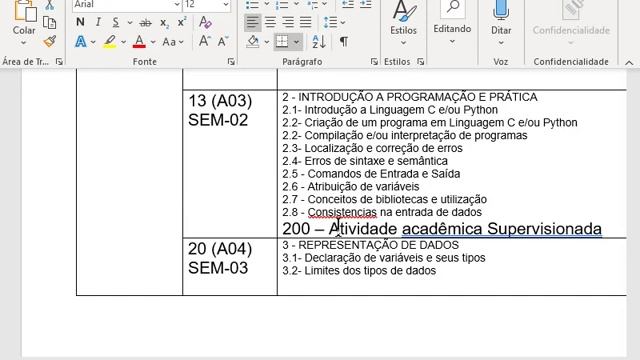Open Estilos styles gallery
The image size is (640, 360).
click(x=403, y=23)
